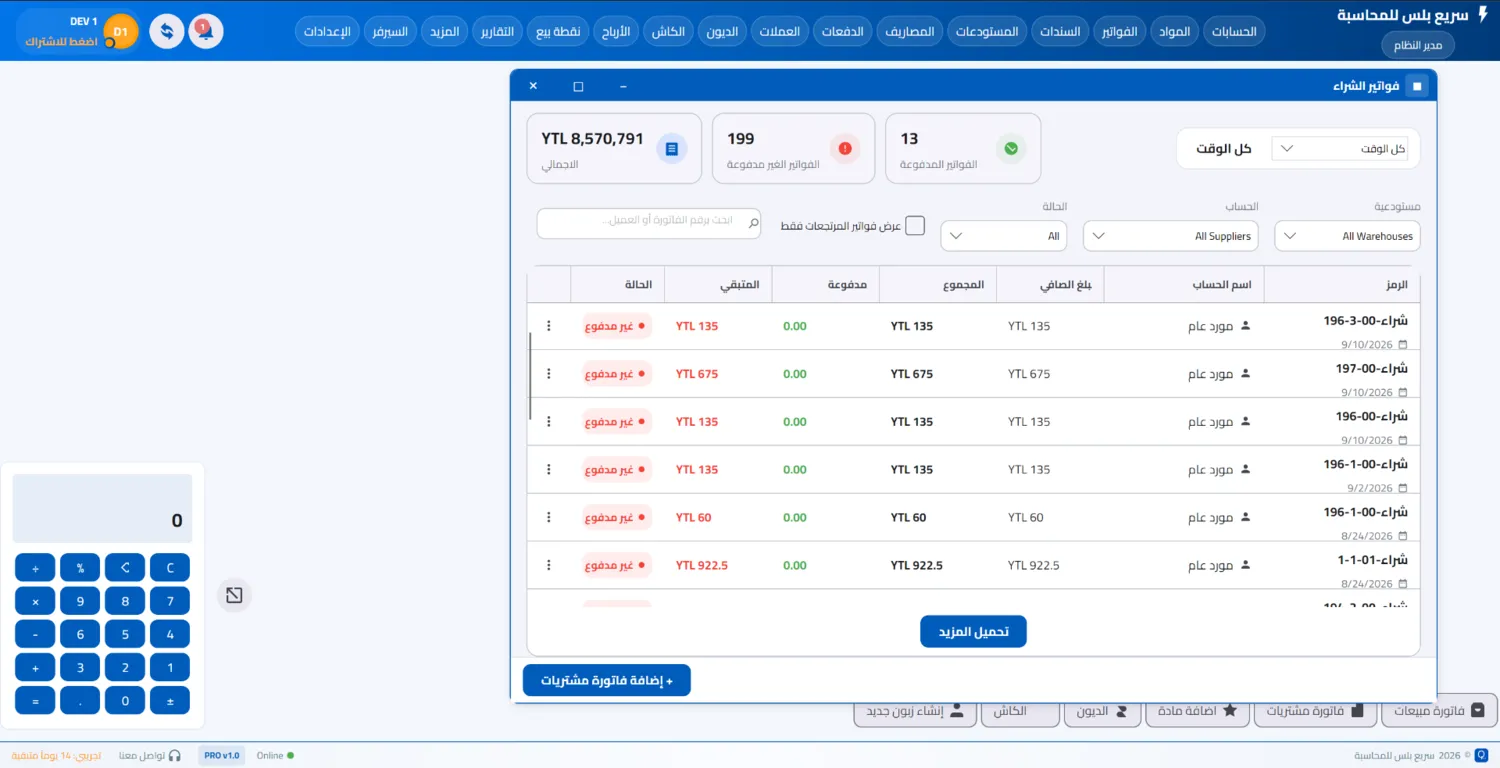Click the calculator number 7 key

[170, 602]
